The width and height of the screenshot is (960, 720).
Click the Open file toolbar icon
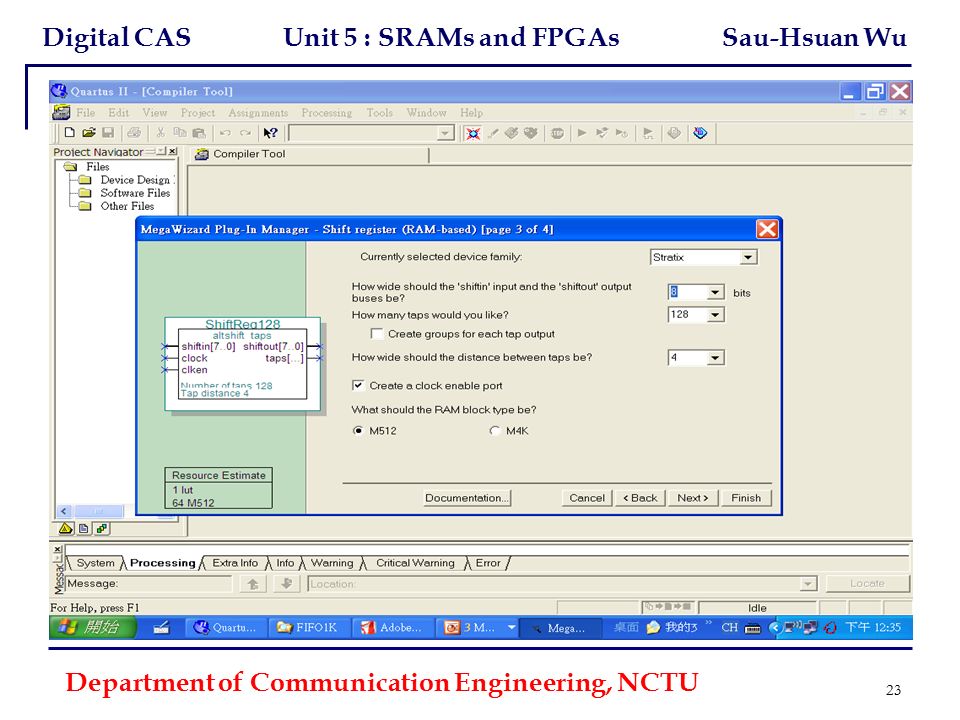tap(89, 132)
